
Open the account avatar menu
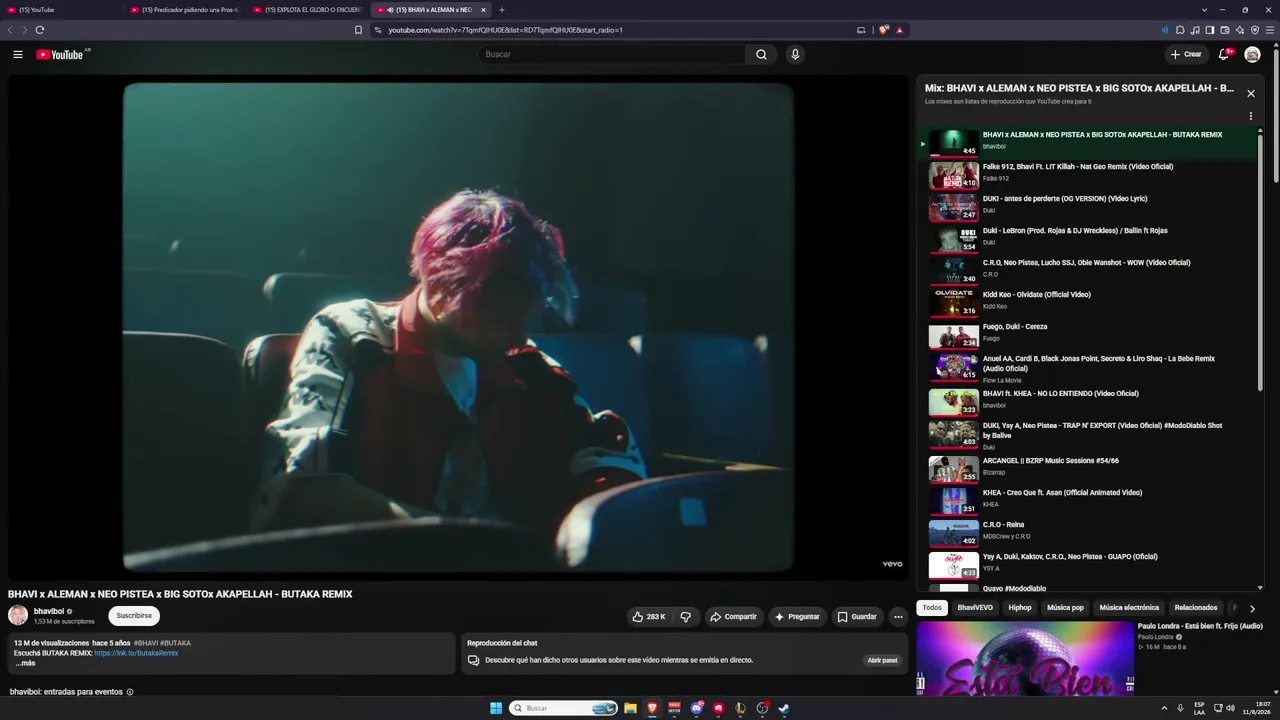click(1252, 54)
